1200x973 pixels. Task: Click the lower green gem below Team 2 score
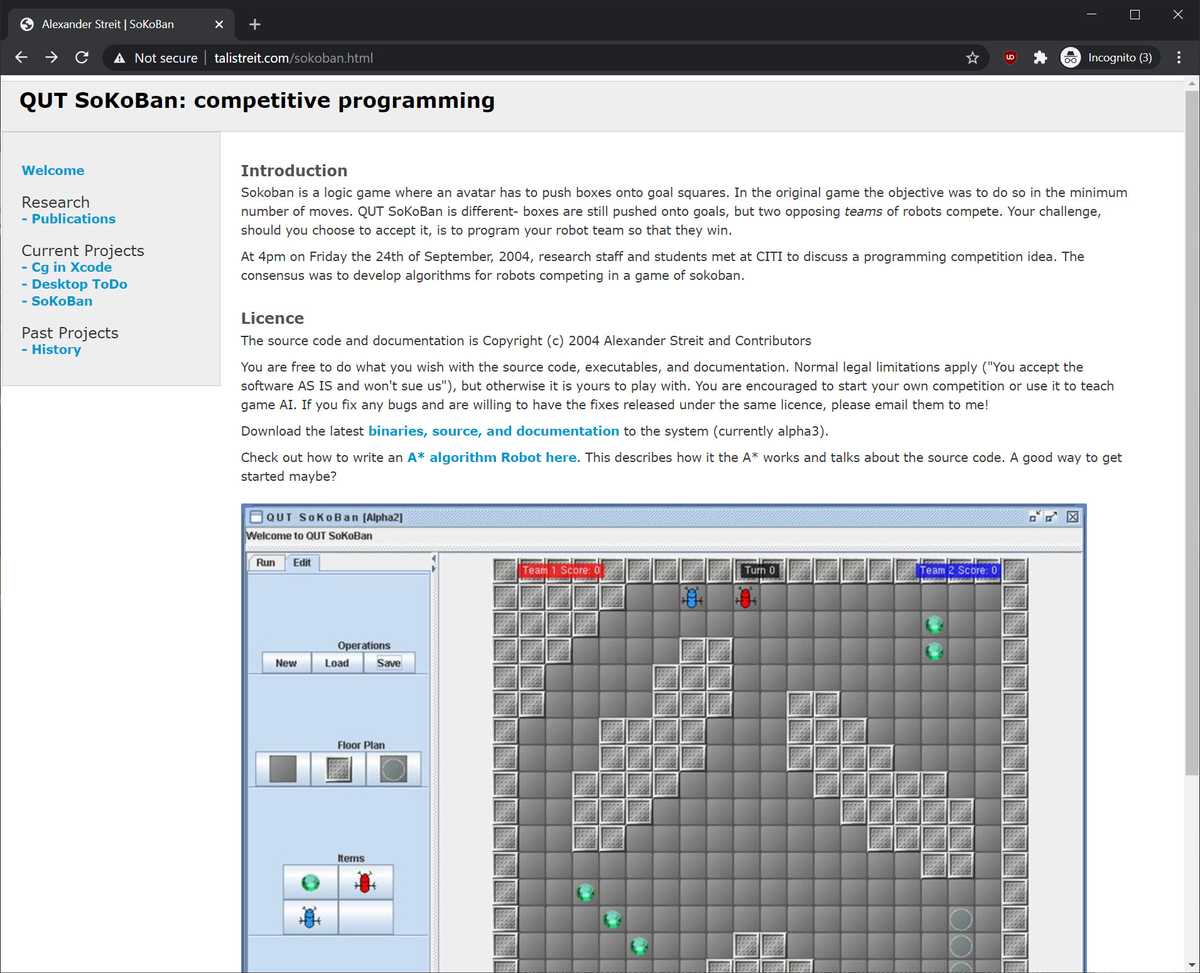(x=934, y=652)
